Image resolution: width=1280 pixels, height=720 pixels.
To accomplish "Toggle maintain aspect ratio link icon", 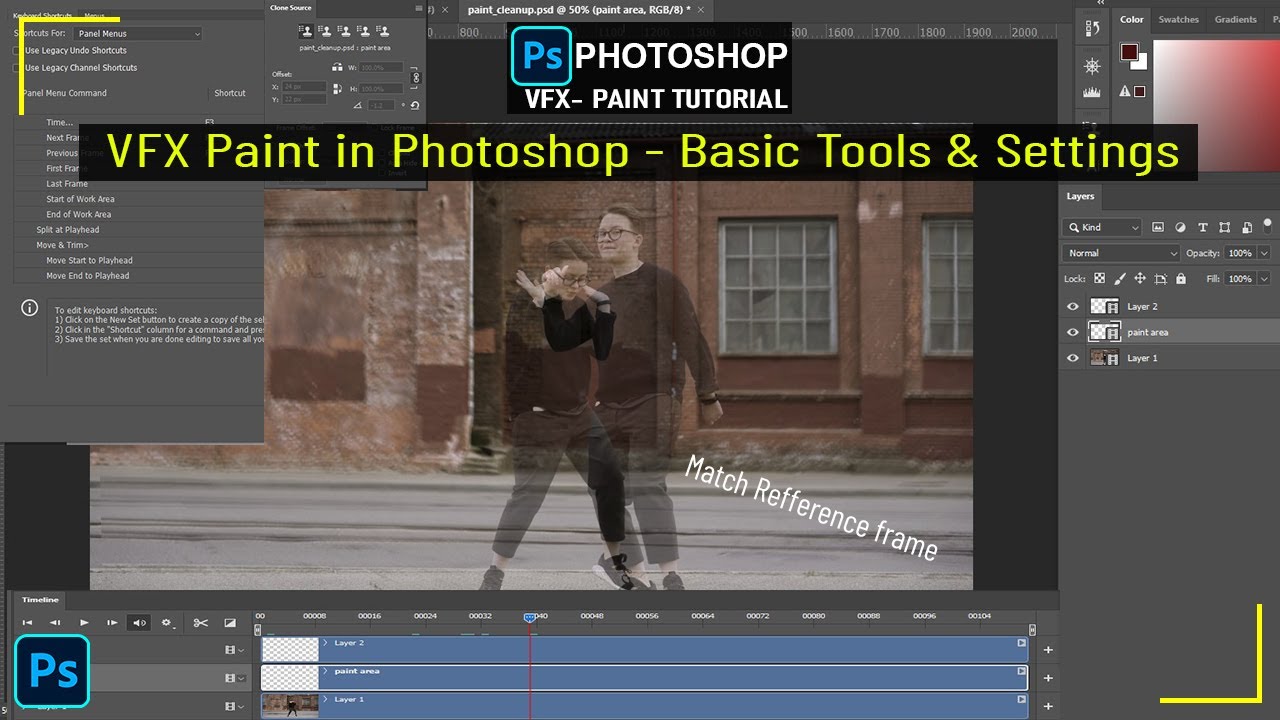I will [416, 78].
